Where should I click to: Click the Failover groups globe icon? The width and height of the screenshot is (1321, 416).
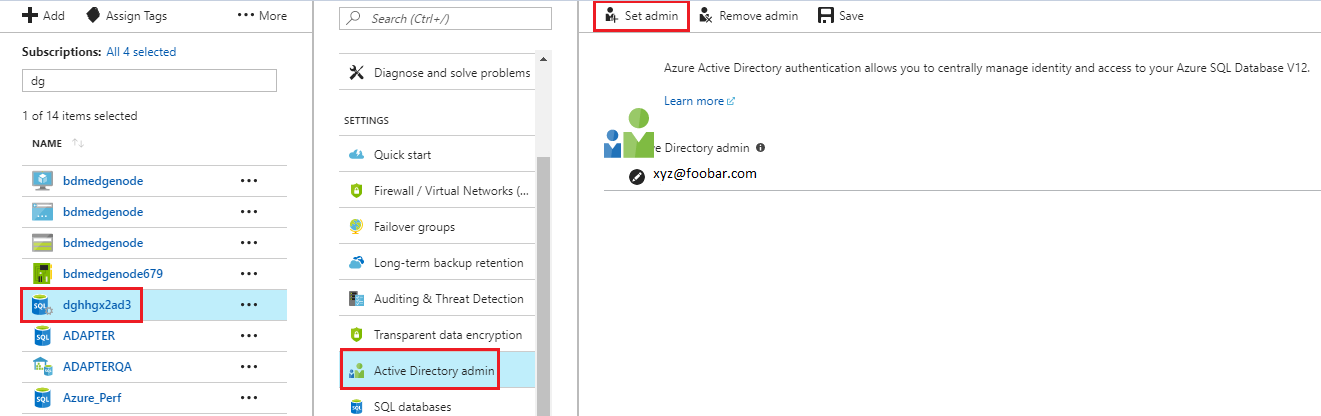(x=356, y=227)
